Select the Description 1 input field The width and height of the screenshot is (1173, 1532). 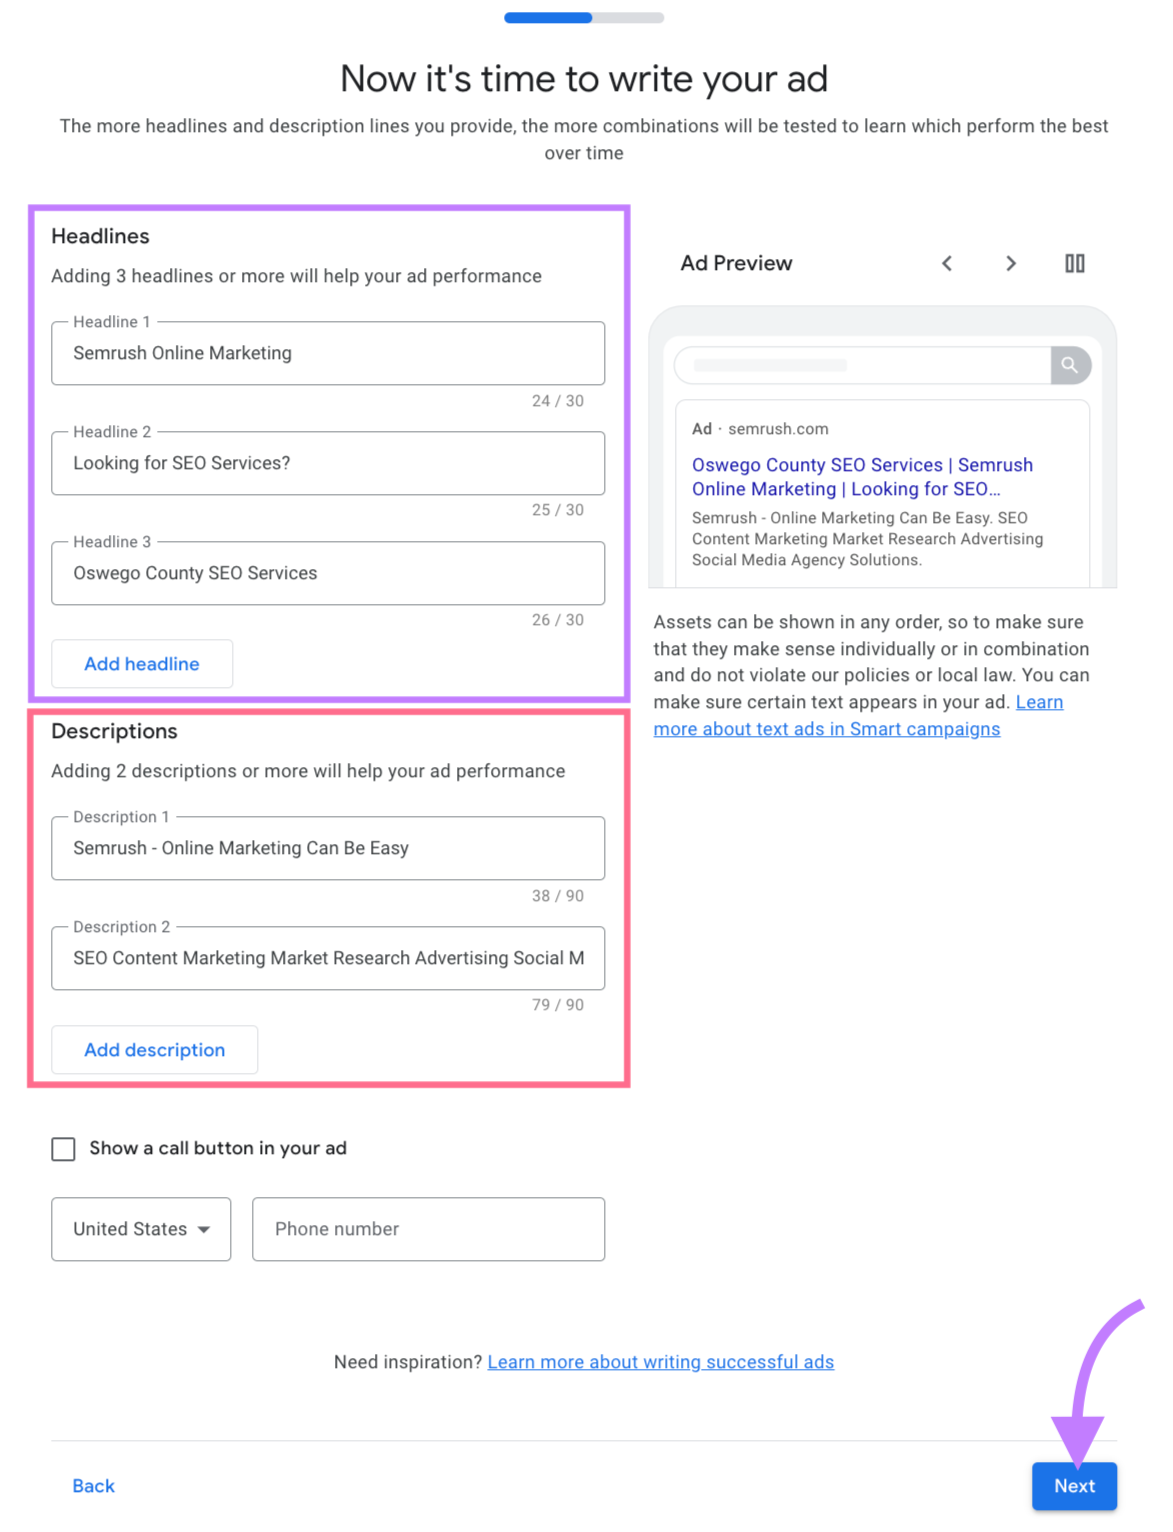(328, 848)
